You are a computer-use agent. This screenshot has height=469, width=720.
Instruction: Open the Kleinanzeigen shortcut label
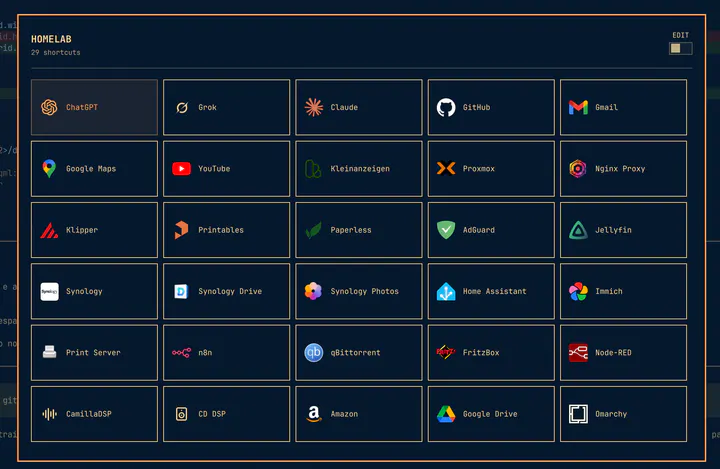click(360, 169)
